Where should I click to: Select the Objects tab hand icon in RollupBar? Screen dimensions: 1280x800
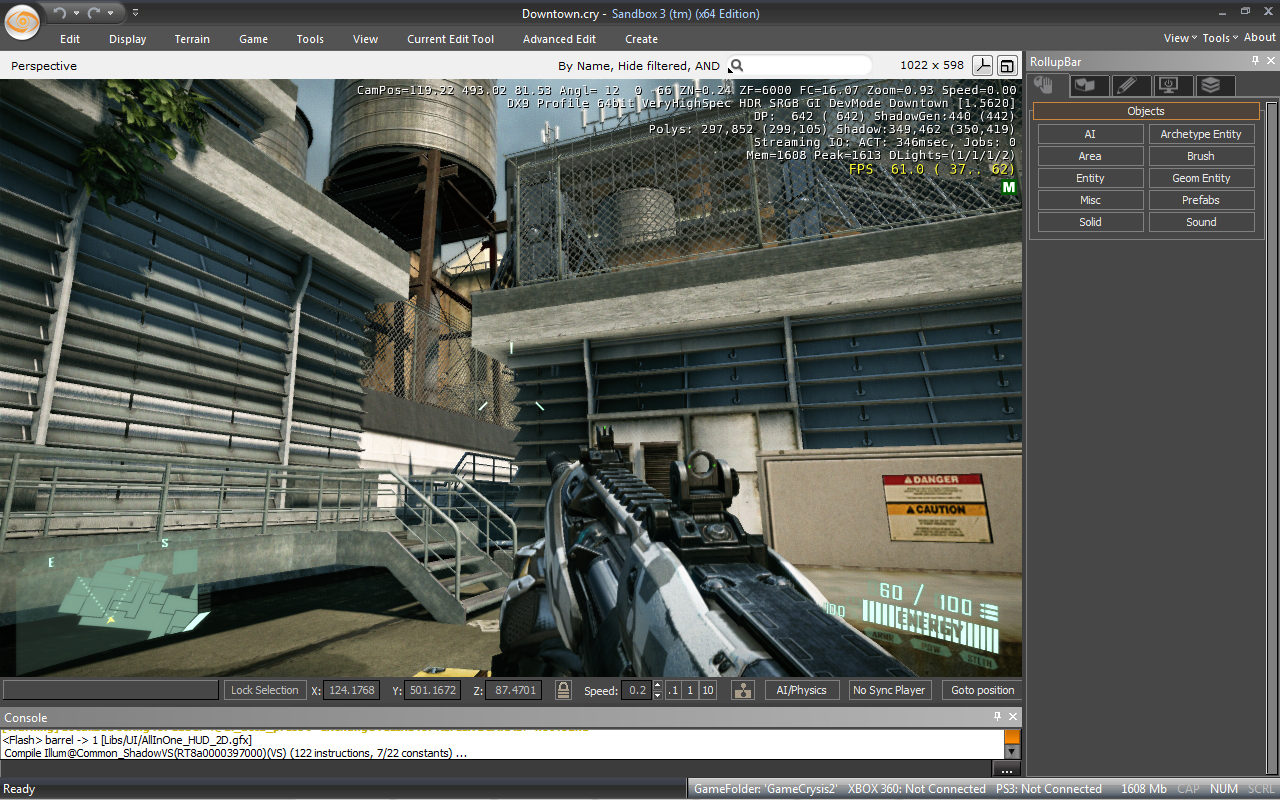pos(1044,85)
